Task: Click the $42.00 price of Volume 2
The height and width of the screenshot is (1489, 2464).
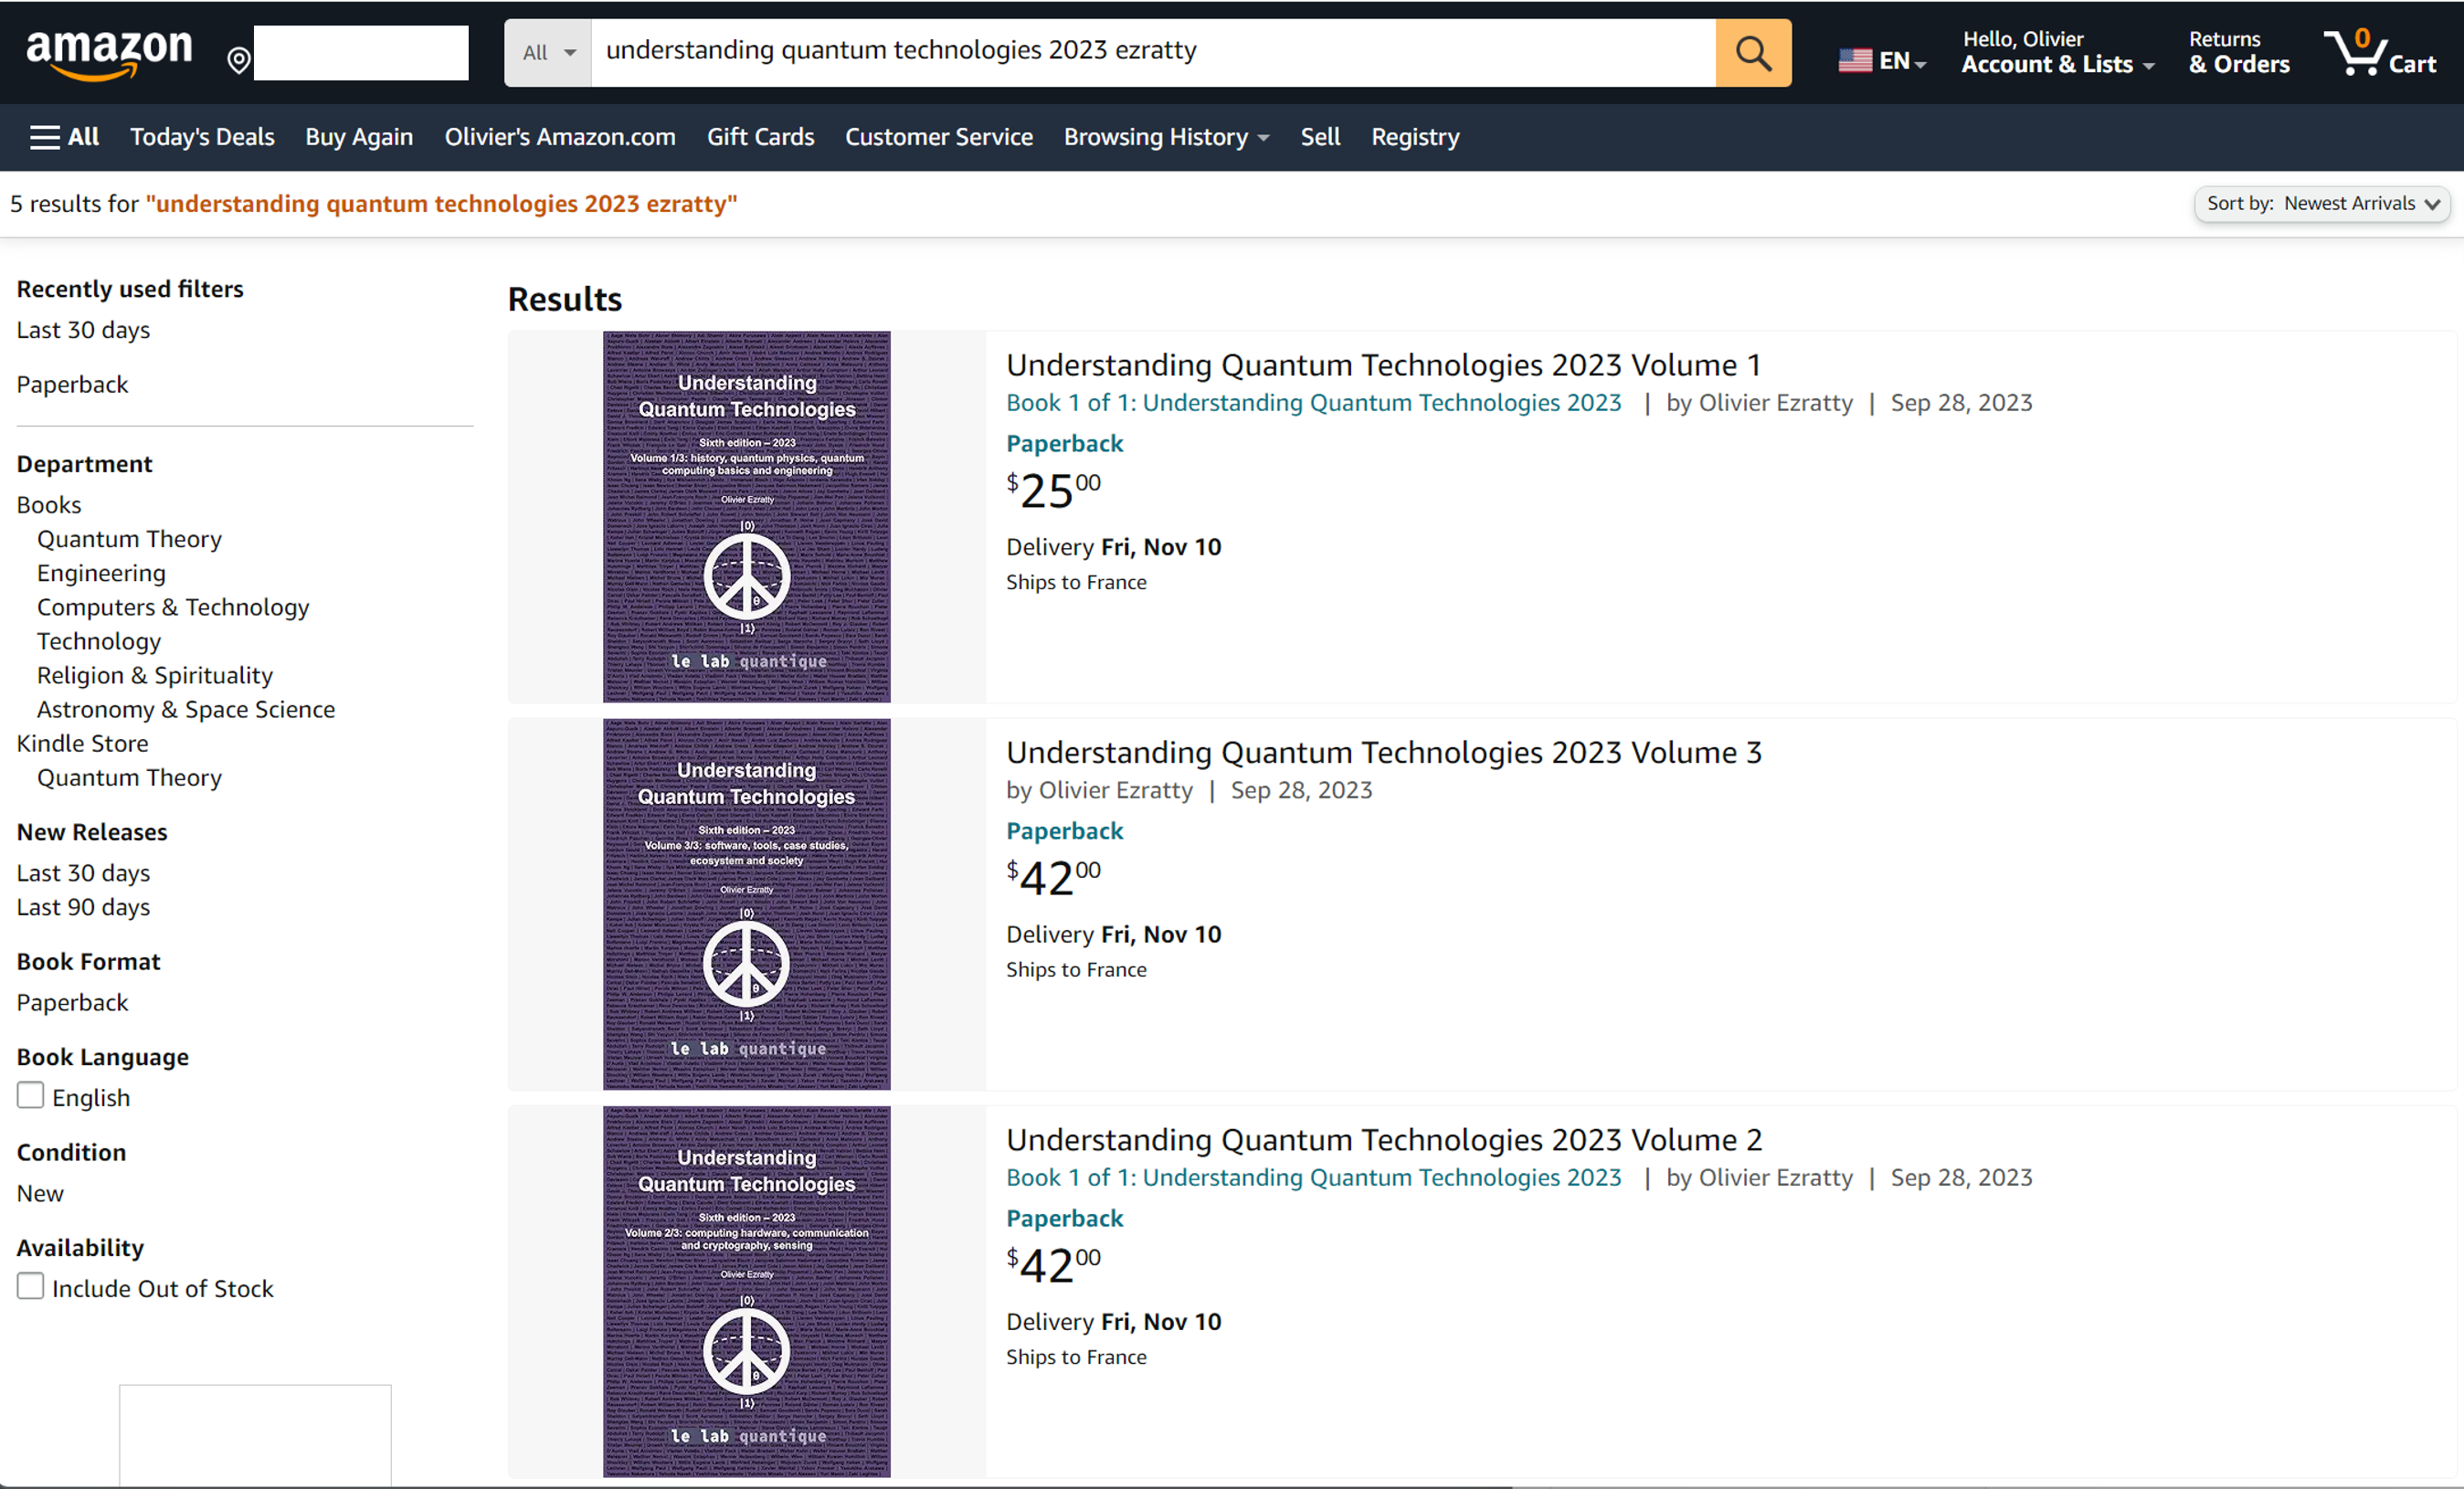Action: [x=1053, y=1265]
